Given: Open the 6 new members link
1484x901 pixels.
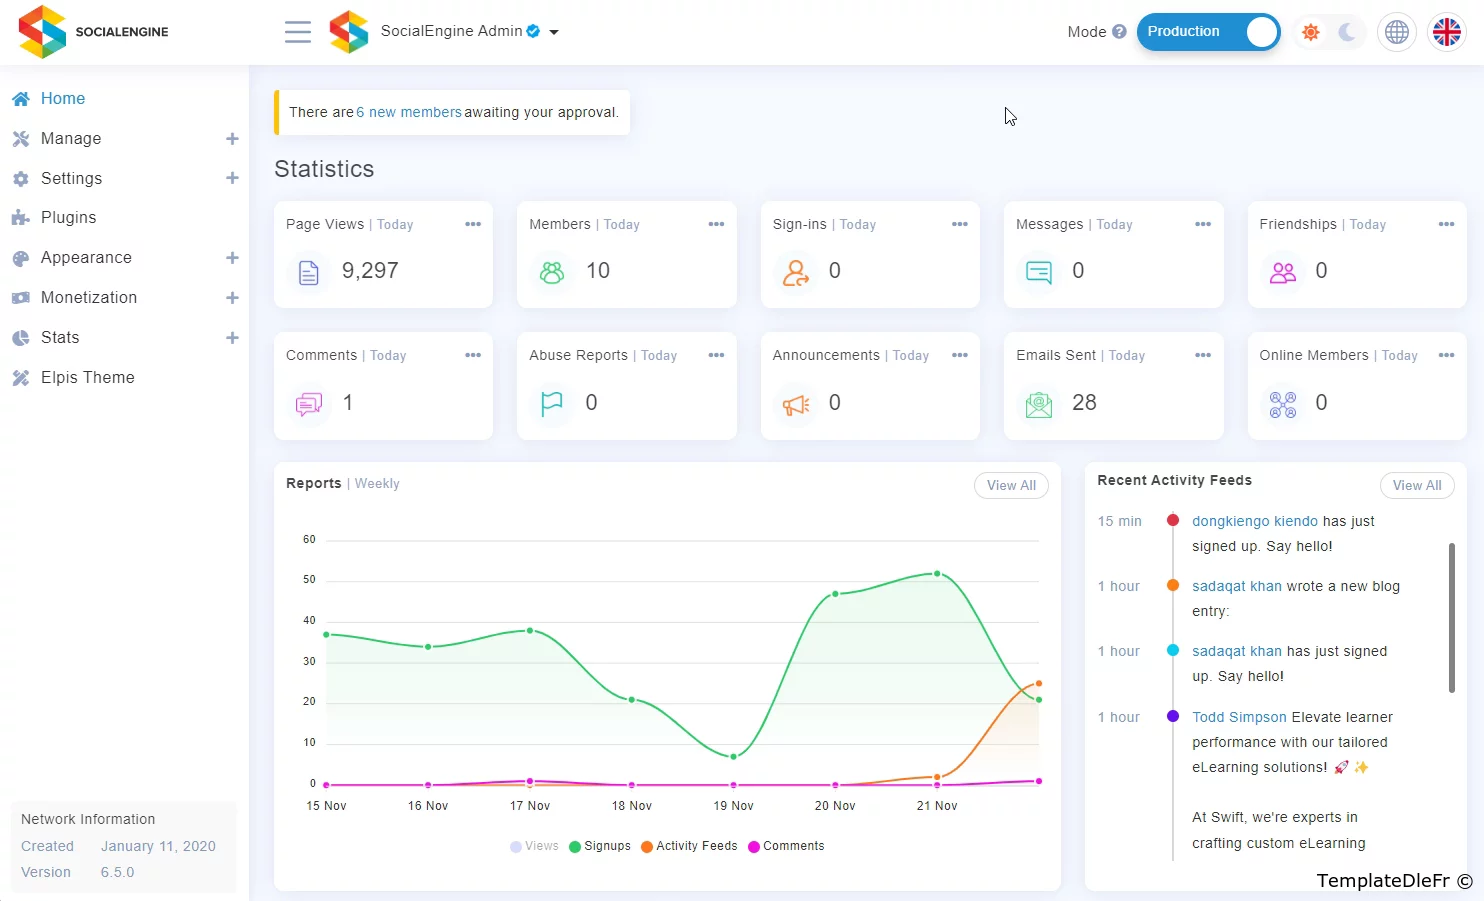Looking at the screenshot, I should coord(409,112).
